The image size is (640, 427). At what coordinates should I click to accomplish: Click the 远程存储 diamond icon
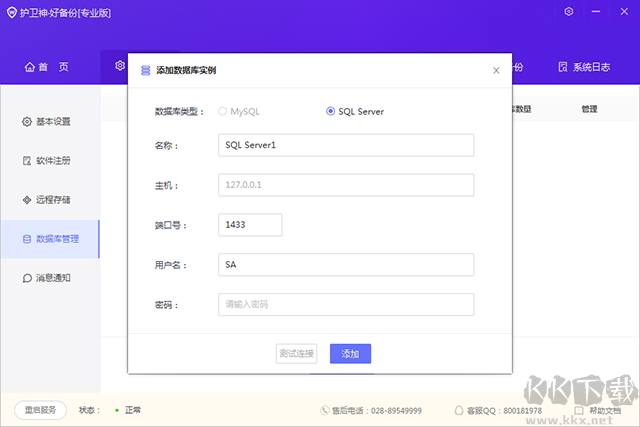coord(27,200)
